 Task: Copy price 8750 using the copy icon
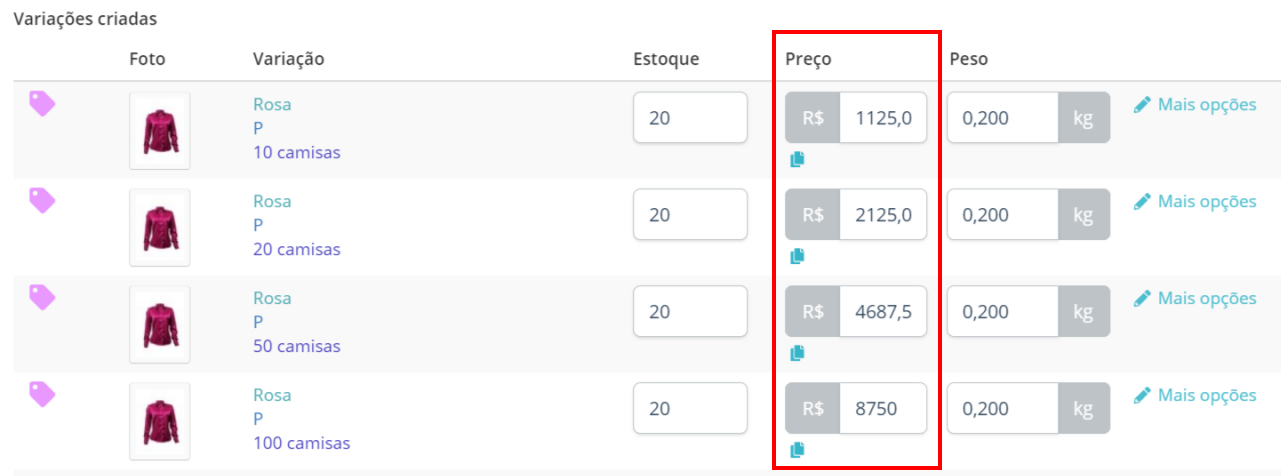pos(797,450)
